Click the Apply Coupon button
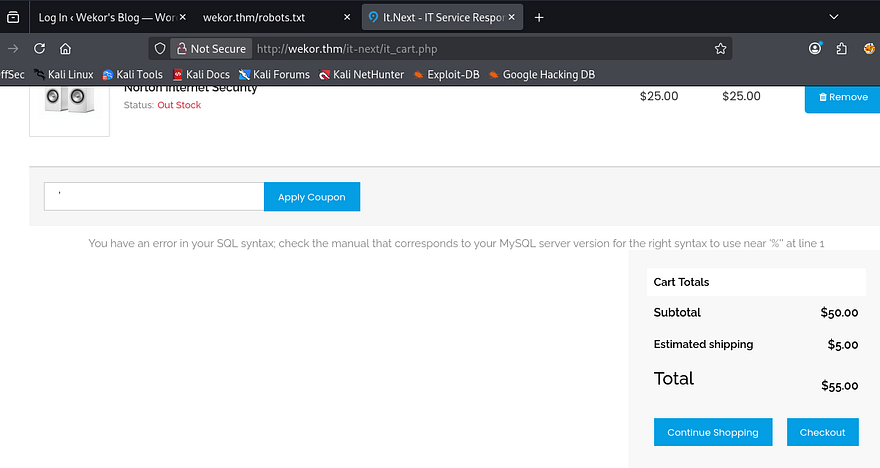This screenshot has height=468, width=880. (311, 197)
